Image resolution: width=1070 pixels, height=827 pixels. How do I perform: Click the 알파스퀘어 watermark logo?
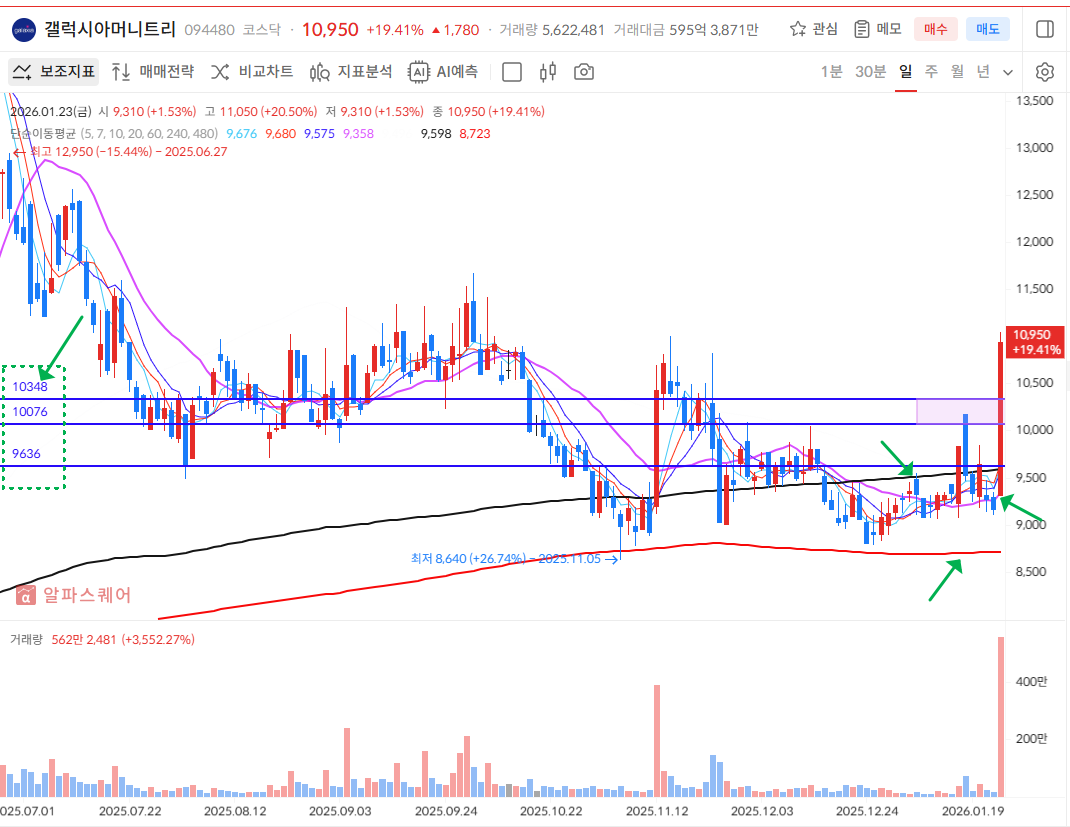[x=73, y=596]
